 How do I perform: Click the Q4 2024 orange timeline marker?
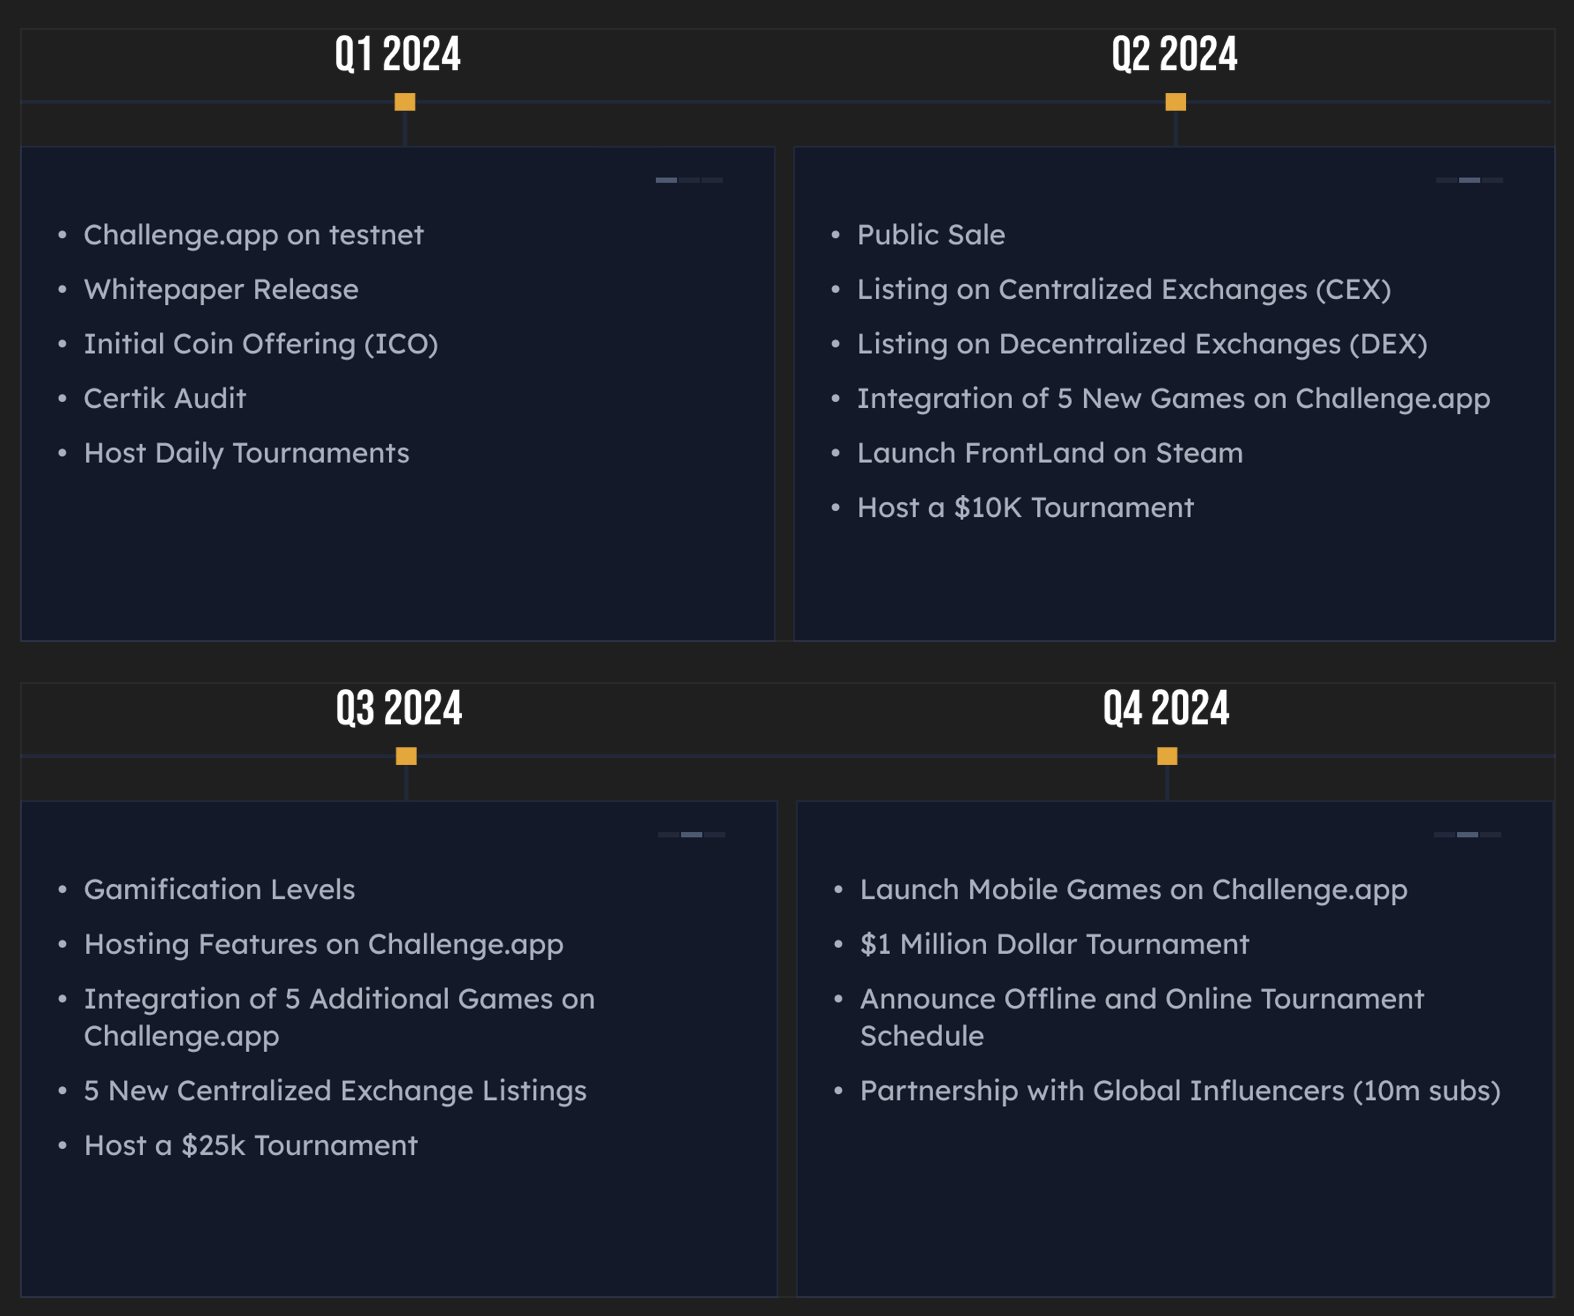(1167, 756)
